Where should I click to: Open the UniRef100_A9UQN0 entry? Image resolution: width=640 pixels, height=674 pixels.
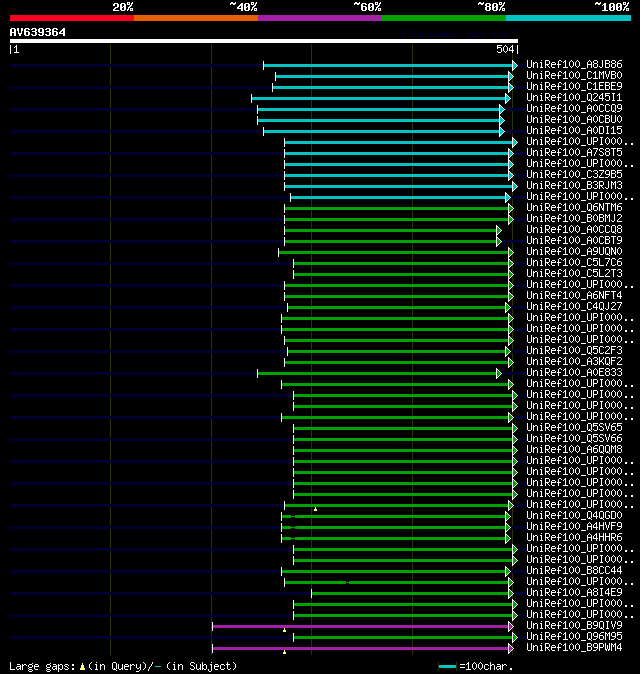click(x=574, y=251)
